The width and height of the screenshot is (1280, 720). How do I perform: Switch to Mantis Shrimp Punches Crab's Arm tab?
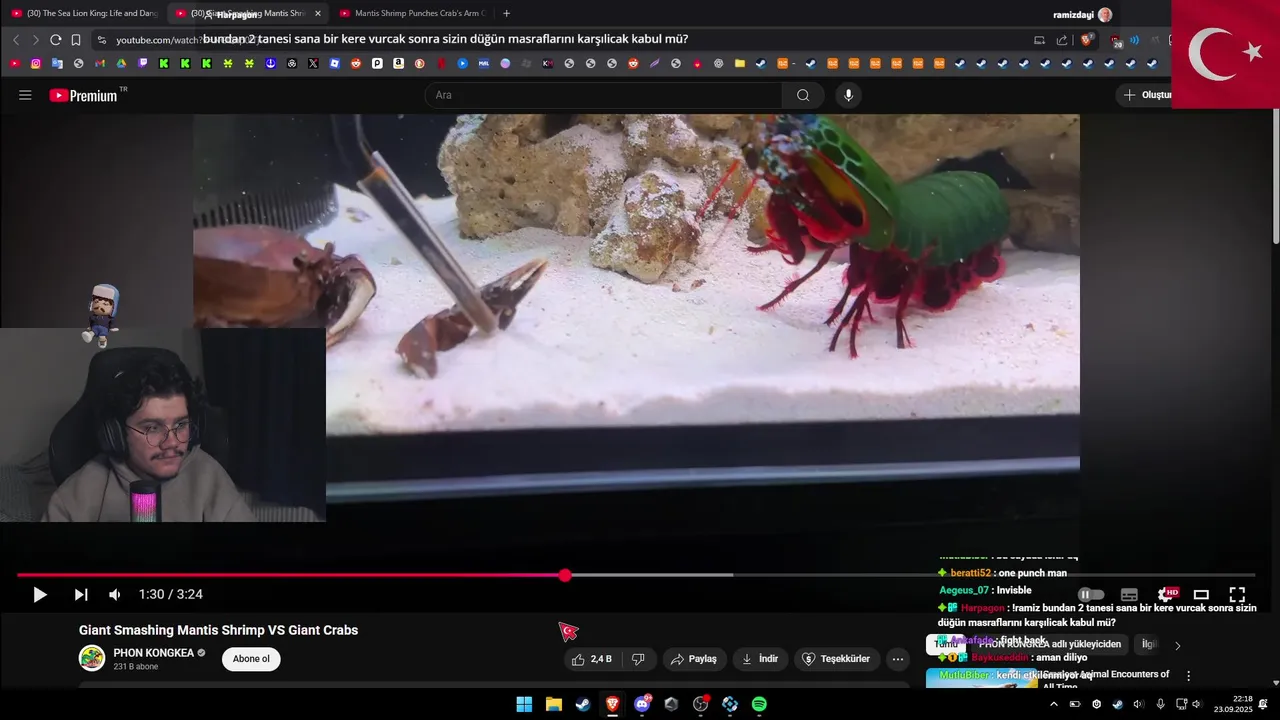pyautogui.click(x=412, y=13)
